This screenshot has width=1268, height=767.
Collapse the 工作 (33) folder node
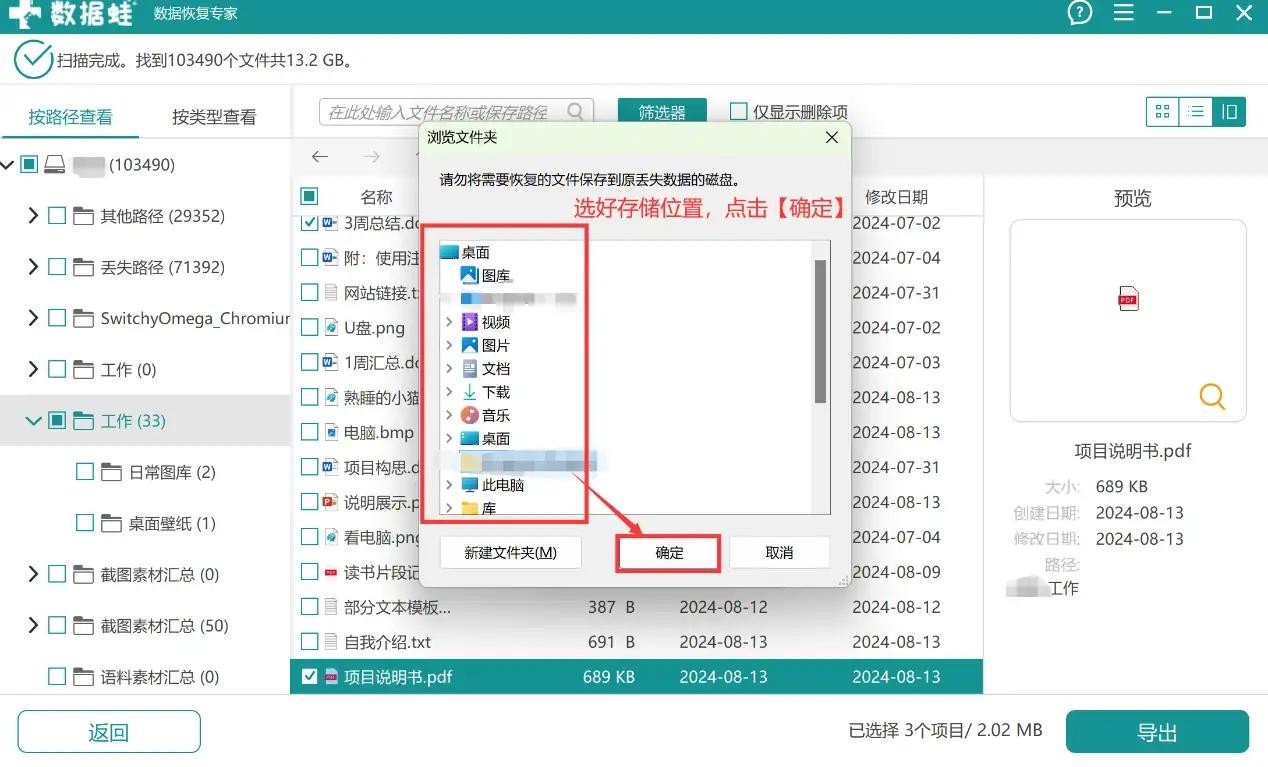(x=33, y=421)
